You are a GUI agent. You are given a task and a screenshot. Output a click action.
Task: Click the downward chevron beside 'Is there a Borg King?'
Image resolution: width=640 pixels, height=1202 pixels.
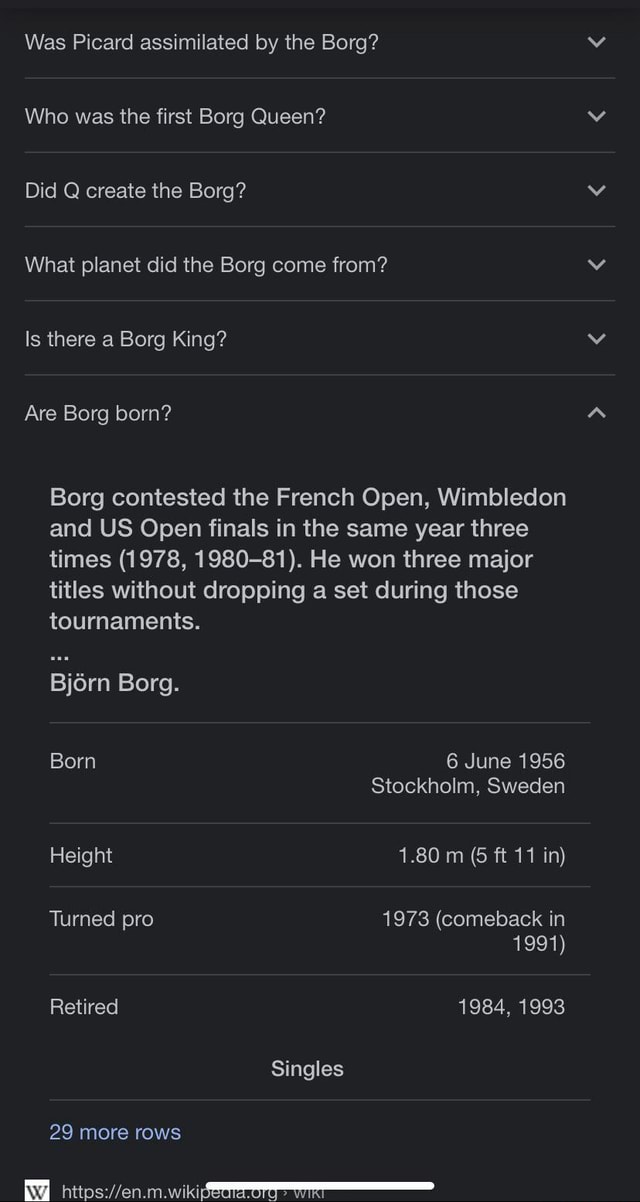tap(597, 338)
